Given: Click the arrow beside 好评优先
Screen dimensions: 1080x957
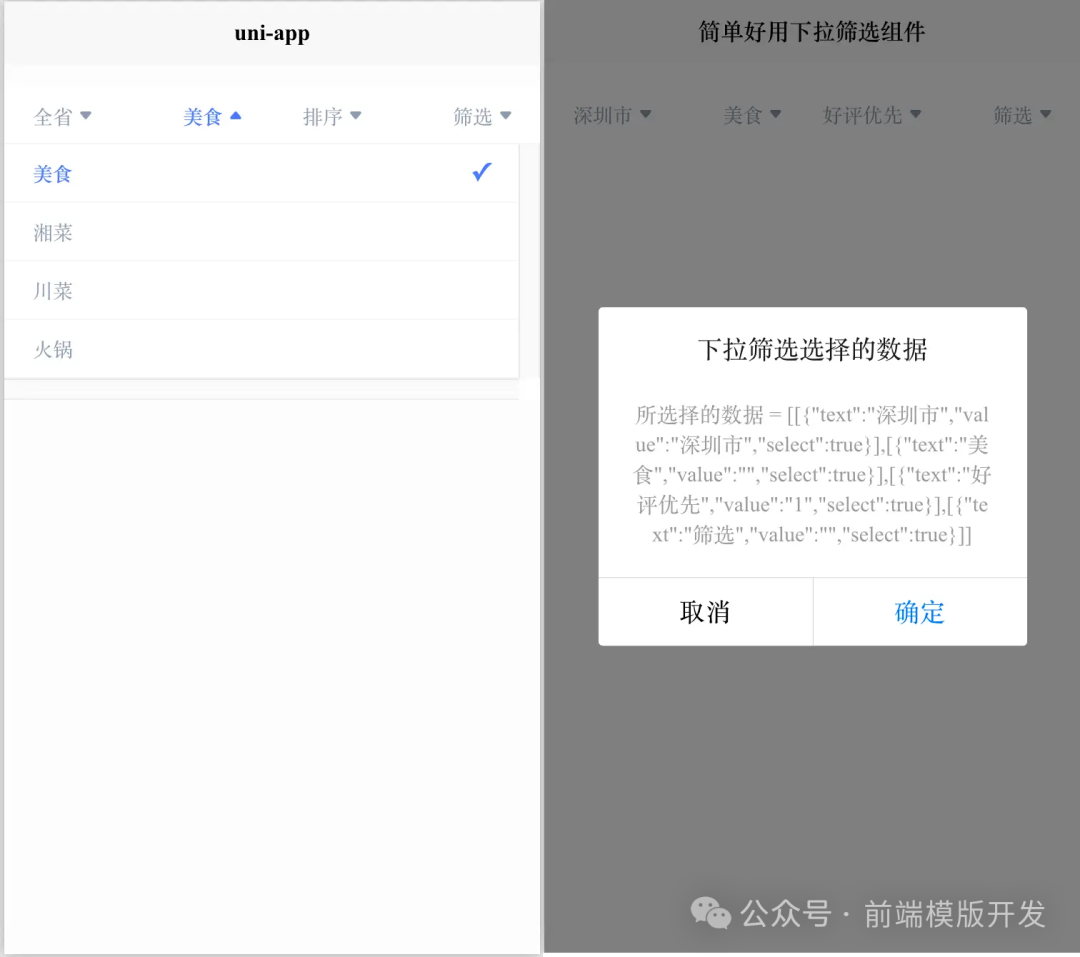Looking at the screenshot, I should 915,115.
